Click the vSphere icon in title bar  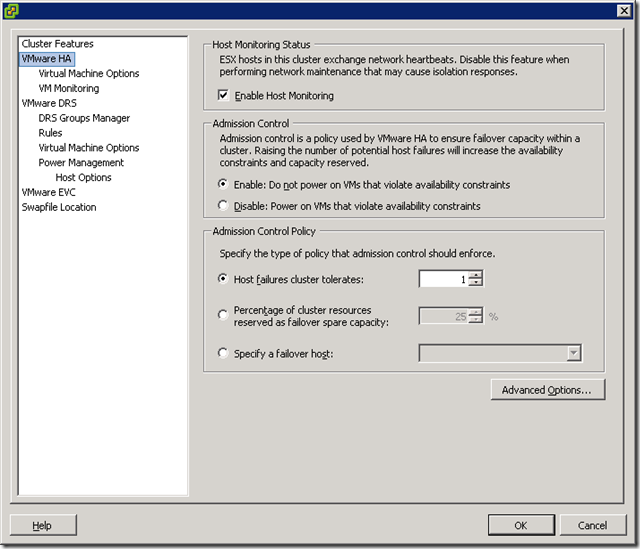(11, 11)
